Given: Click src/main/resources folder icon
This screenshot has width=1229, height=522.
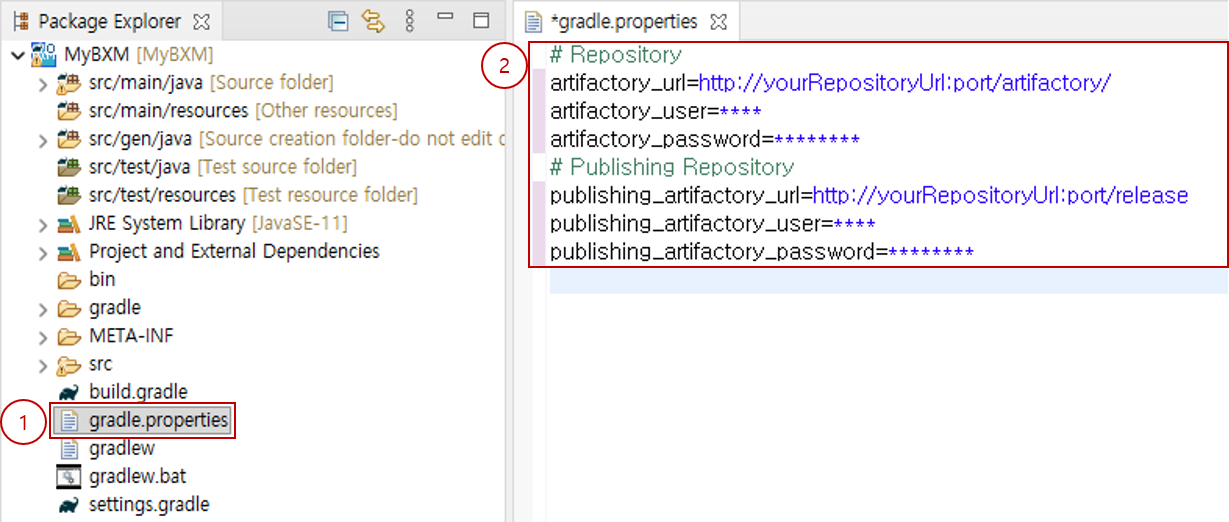Looking at the screenshot, I should click(x=69, y=111).
